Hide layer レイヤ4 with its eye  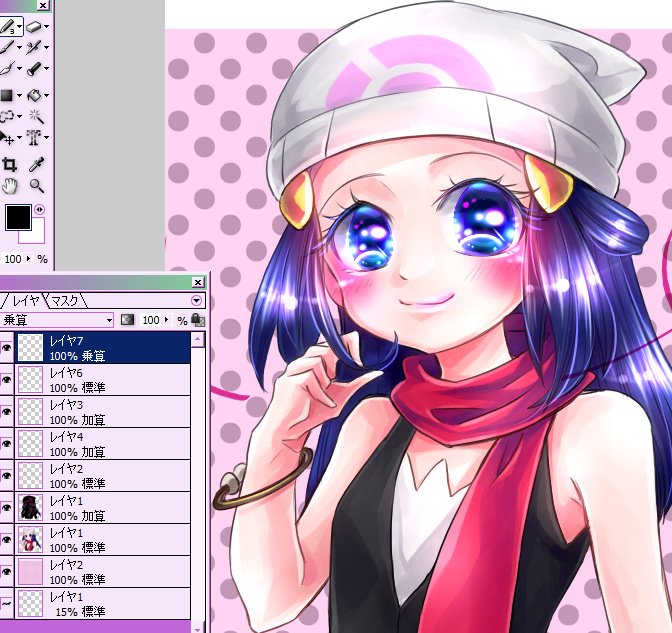point(6,444)
